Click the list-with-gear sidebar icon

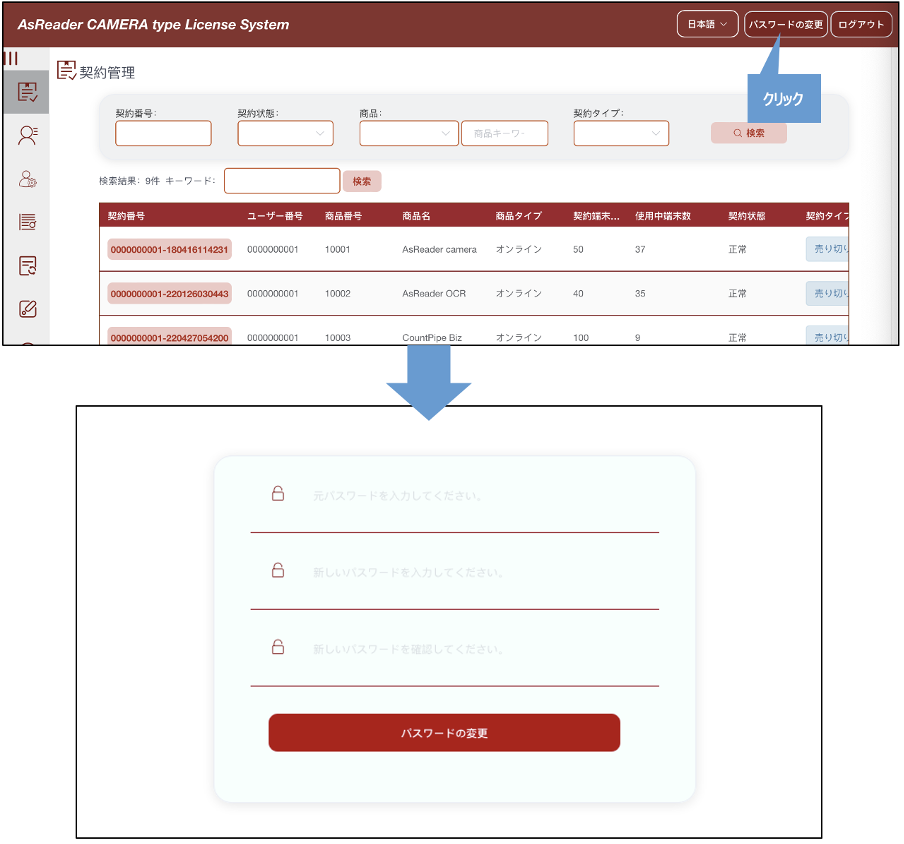click(x=27, y=222)
